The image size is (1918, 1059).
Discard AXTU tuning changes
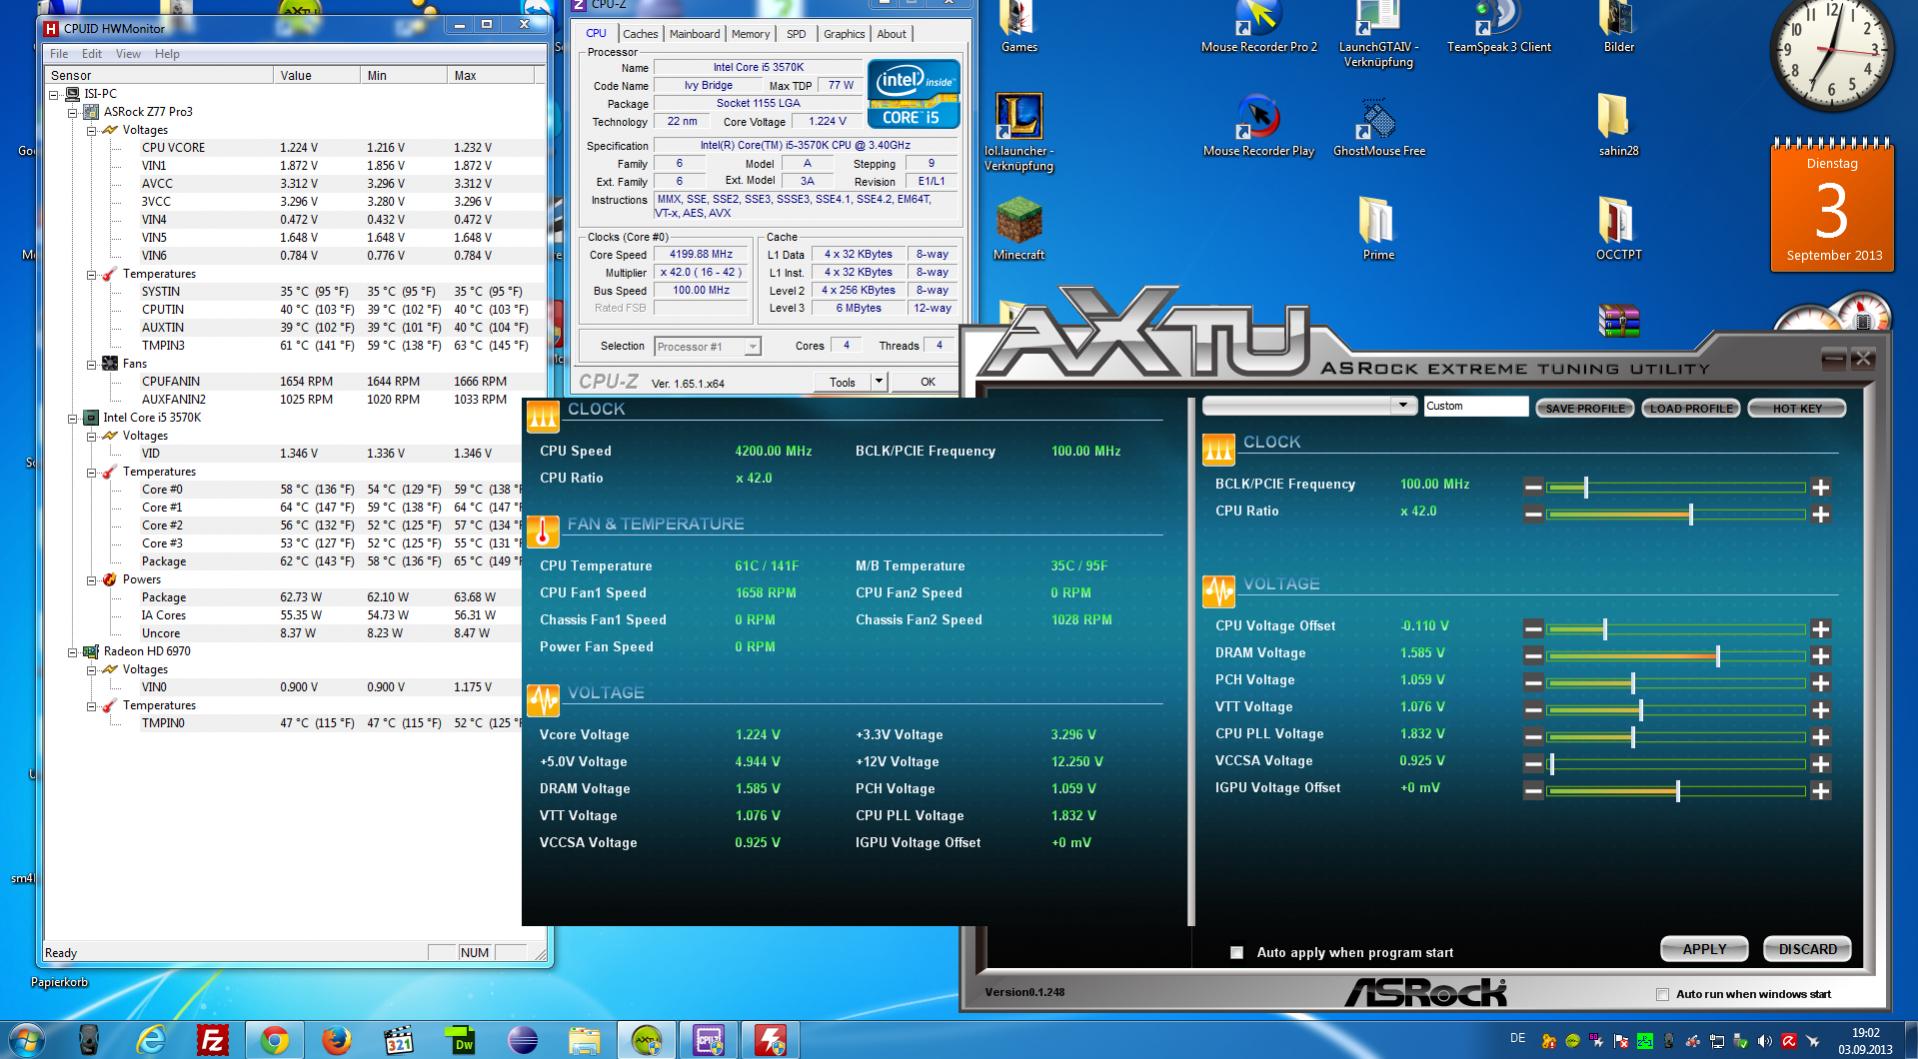(x=1807, y=949)
